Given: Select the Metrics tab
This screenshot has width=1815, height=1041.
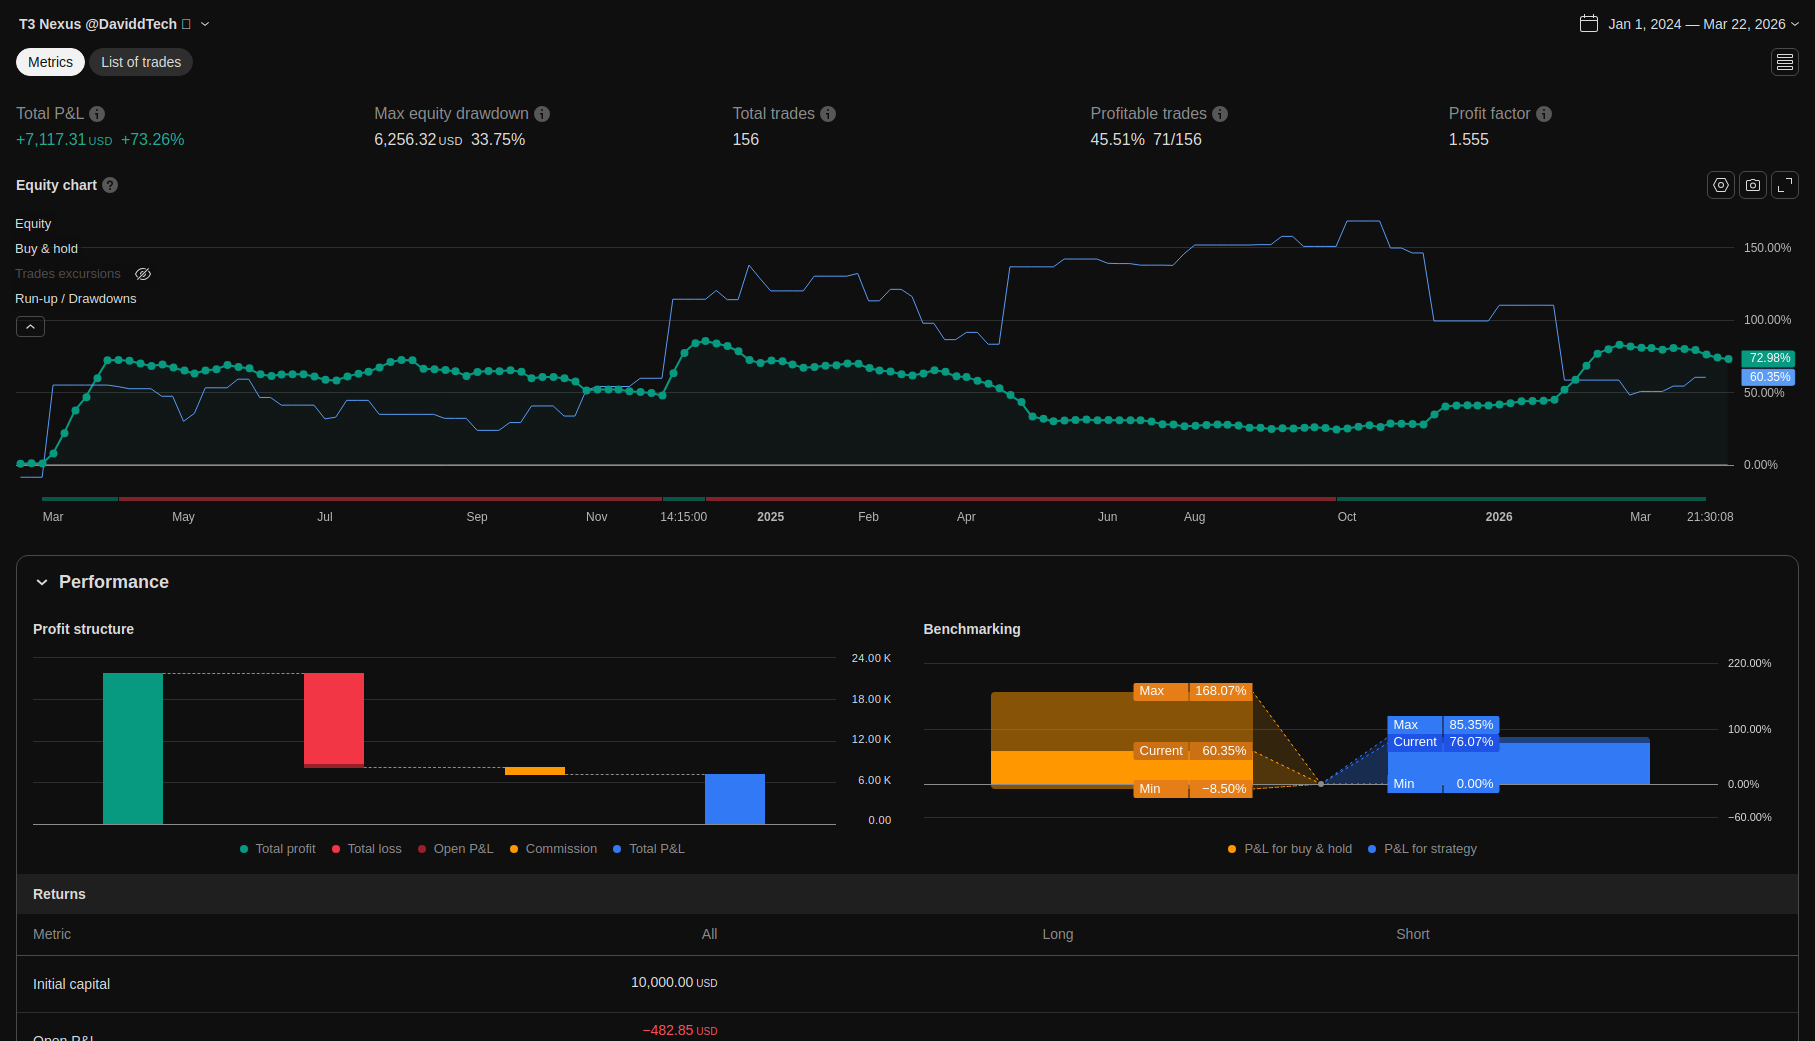Looking at the screenshot, I should pyautogui.click(x=50, y=62).
